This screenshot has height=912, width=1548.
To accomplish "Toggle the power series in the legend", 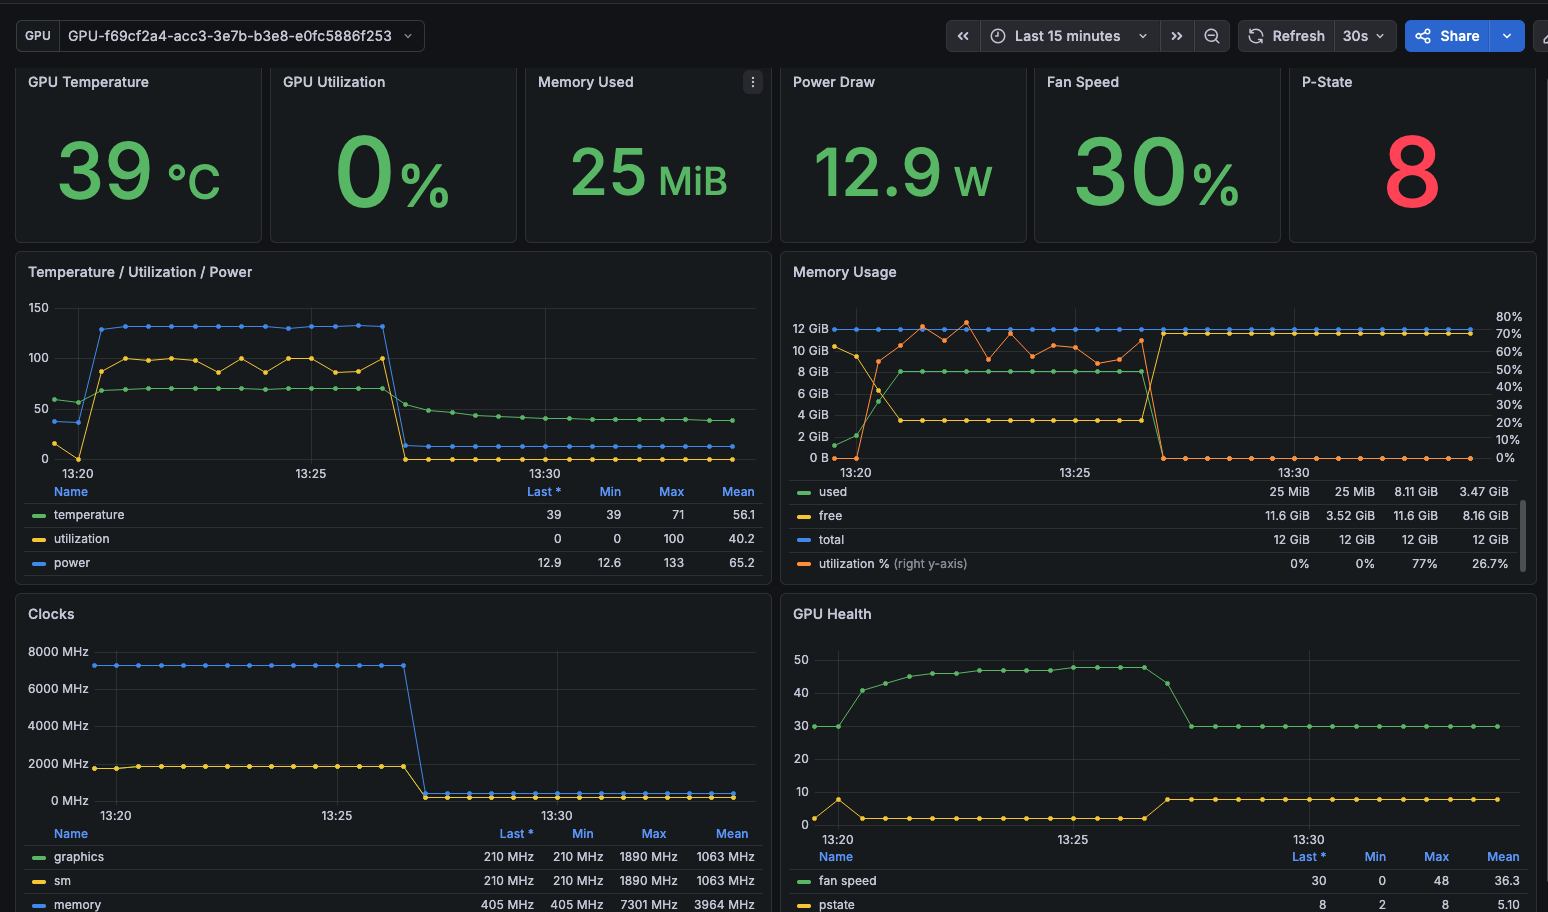I will [72, 563].
